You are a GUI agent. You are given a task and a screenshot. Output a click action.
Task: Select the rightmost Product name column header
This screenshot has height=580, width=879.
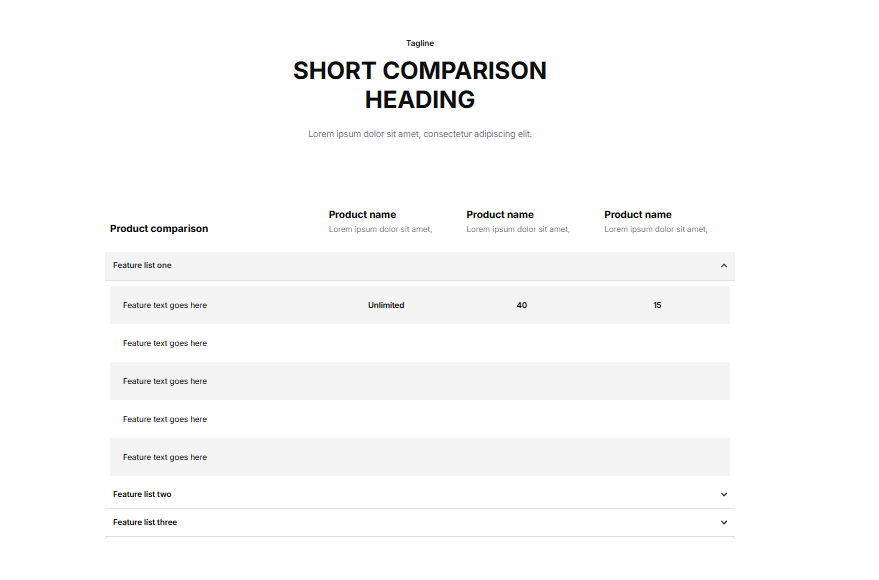click(638, 214)
